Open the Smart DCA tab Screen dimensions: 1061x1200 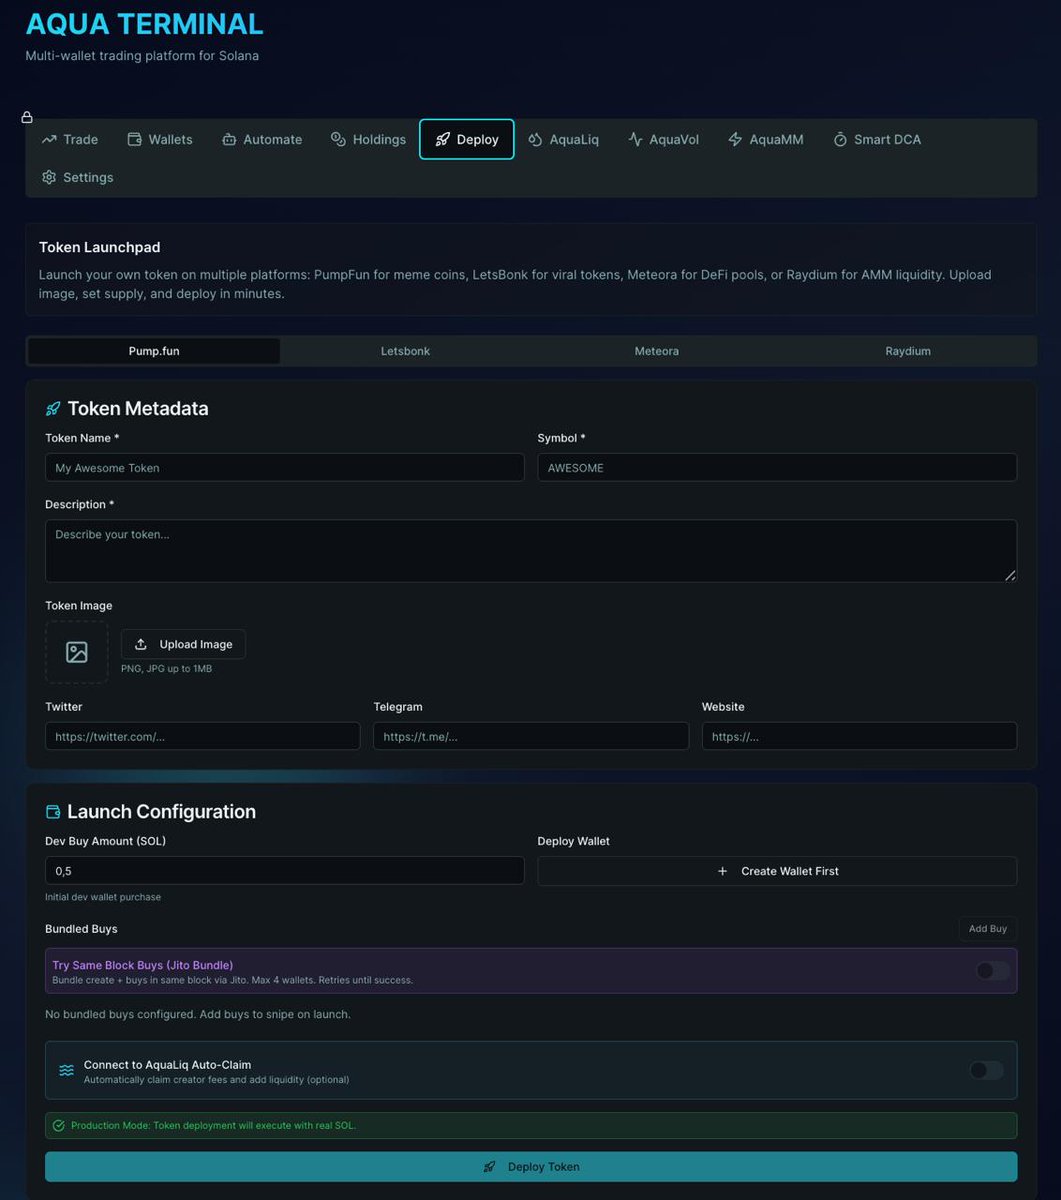(x=877, y=139)
